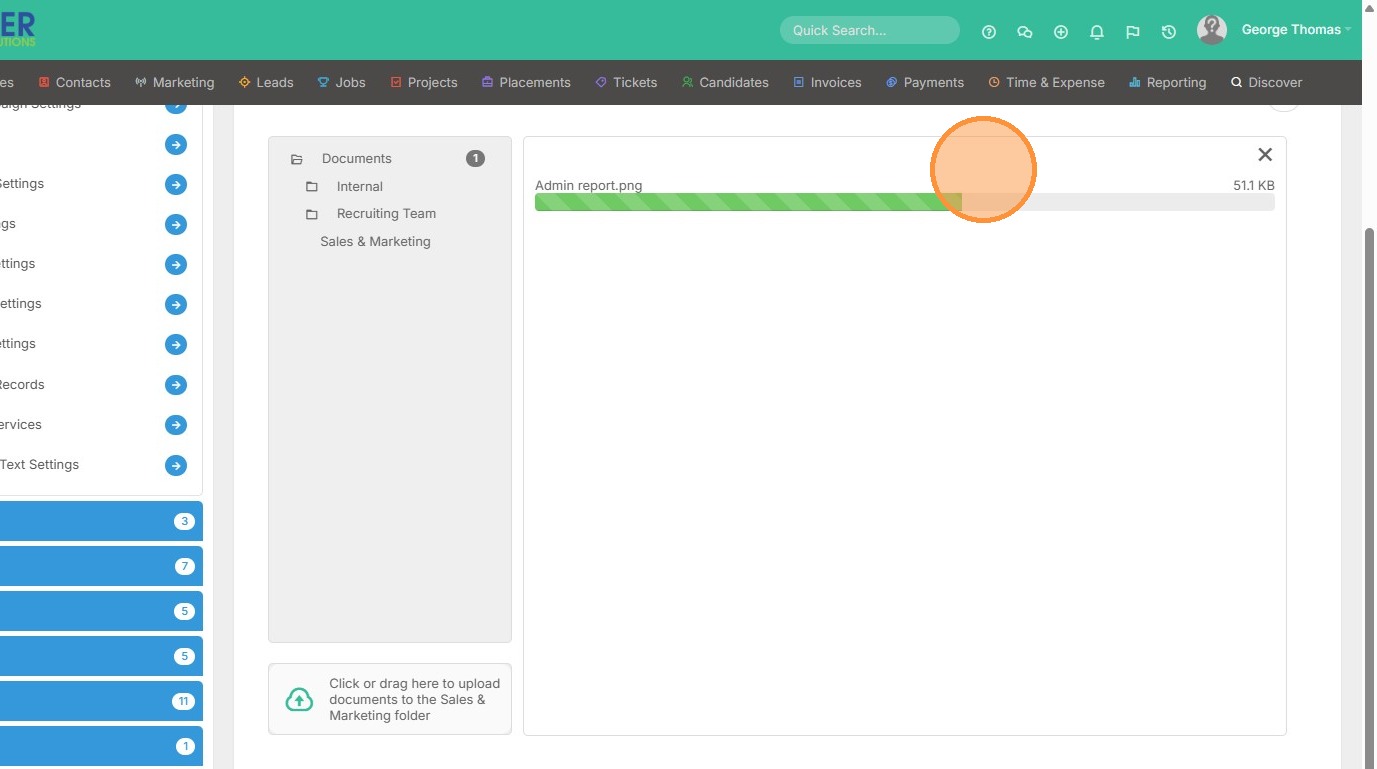Open the Invoices section
The width and height of the screenshot is (1377, 769).
tap(827, 82)
